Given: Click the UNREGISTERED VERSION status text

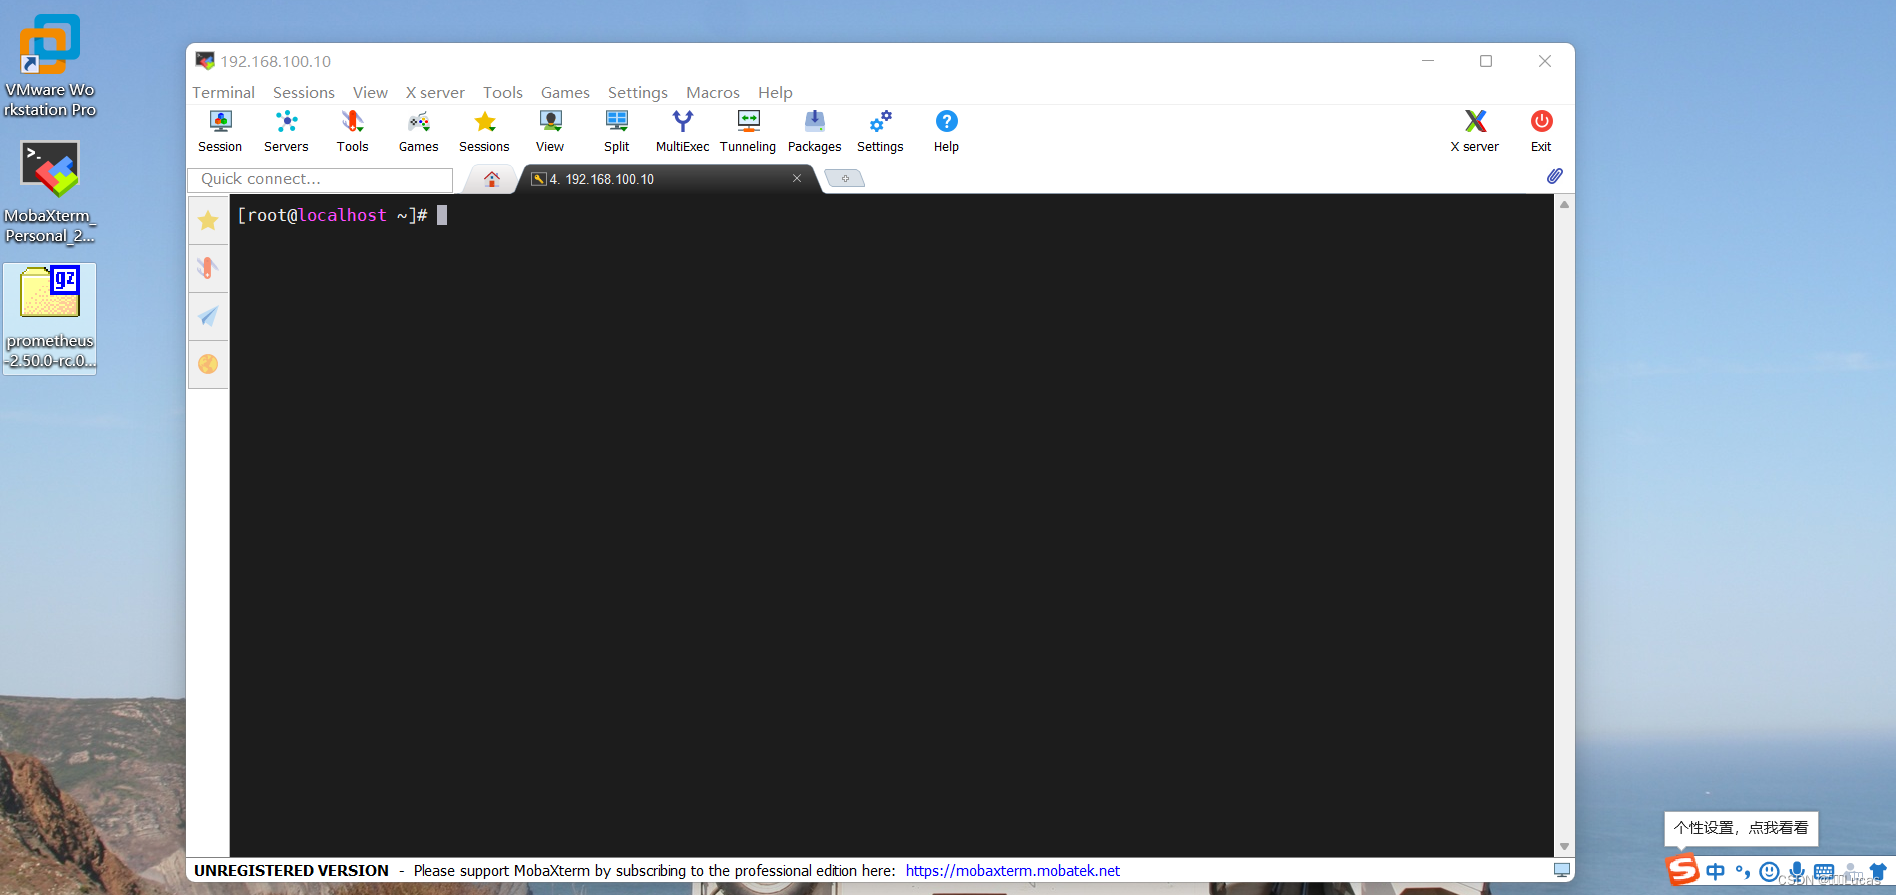Looking at the screenshot, I should coord(291,870).
